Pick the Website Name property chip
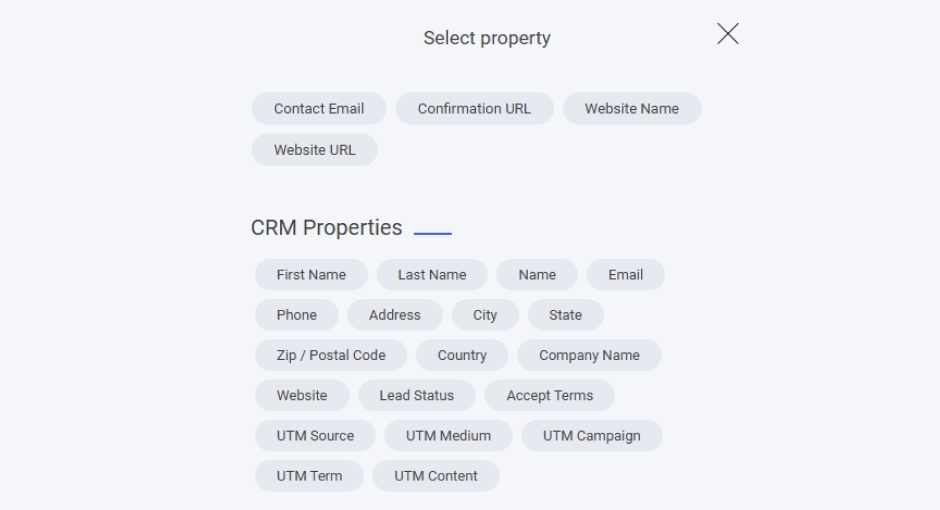 tap(631, 109)
